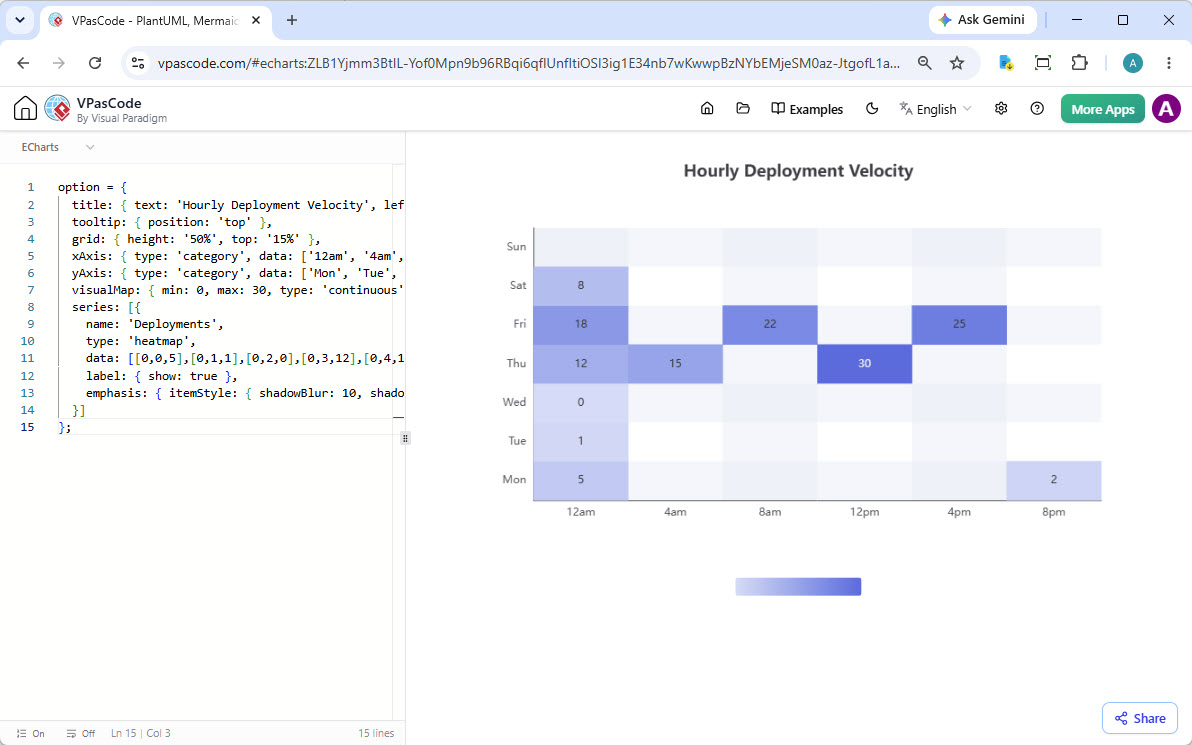
Task: Expand the English language dropdown
Action: (935, 109)
